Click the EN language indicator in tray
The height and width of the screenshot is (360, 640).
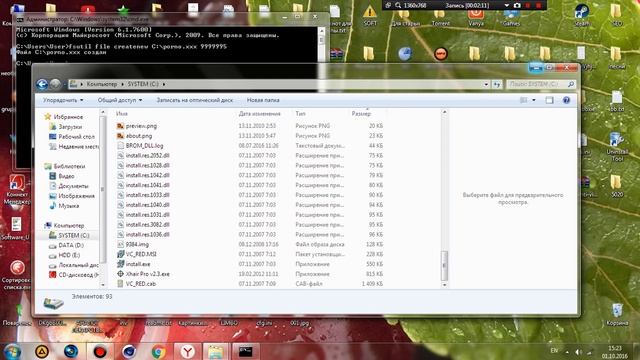554,351
